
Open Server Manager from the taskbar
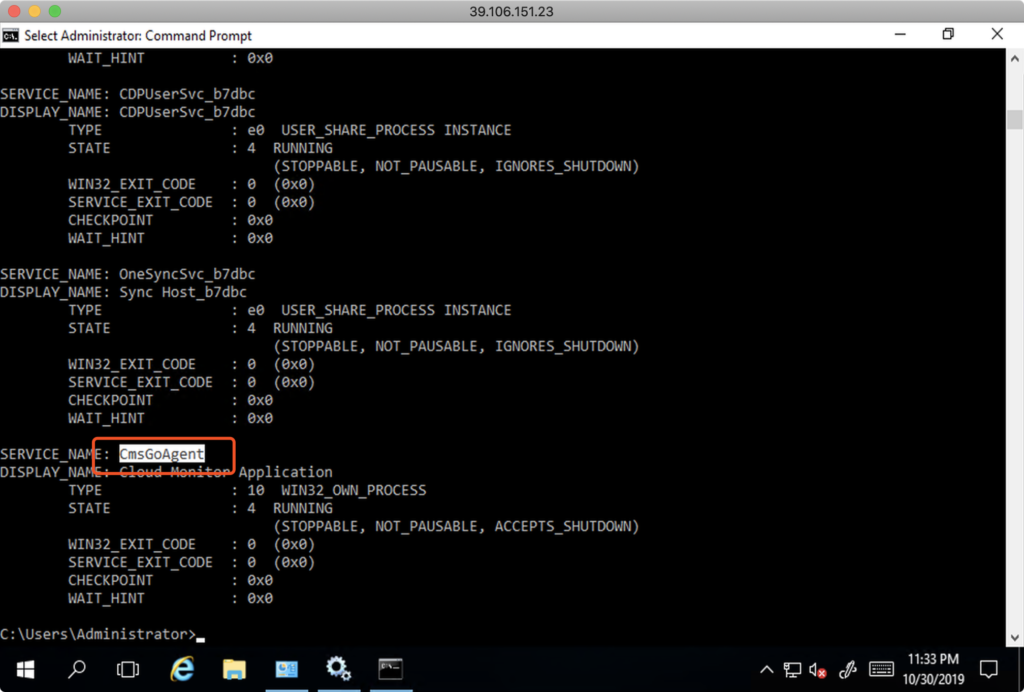tap(286, 668)
